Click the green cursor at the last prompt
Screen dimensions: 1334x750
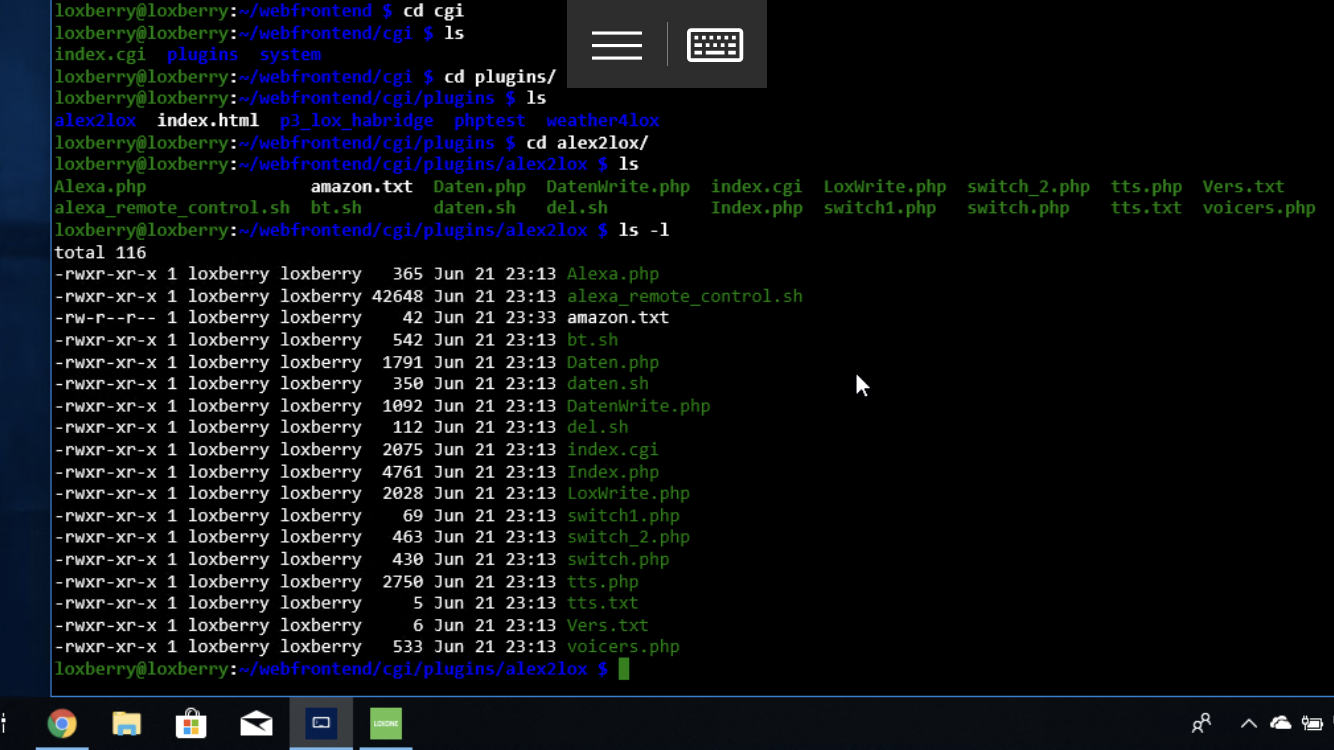point(623,669)
